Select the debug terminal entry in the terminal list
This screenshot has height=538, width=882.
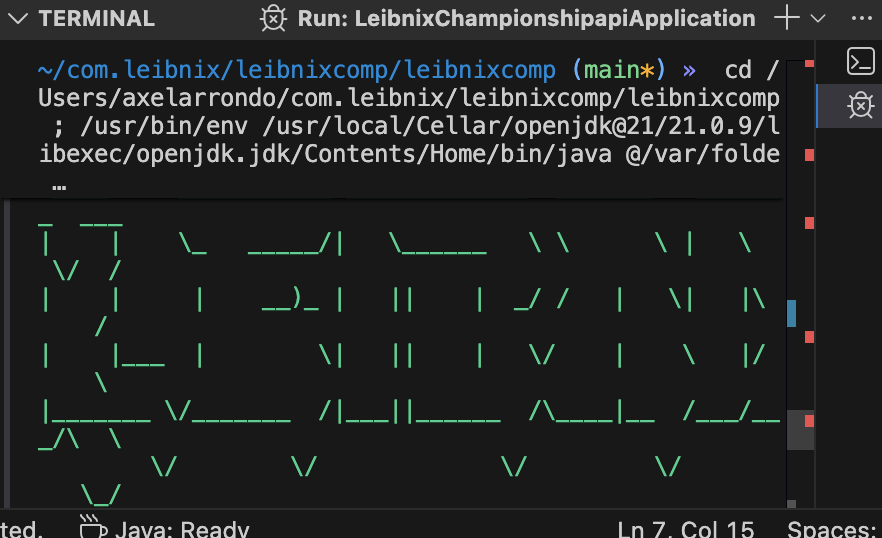coord(860,105)
